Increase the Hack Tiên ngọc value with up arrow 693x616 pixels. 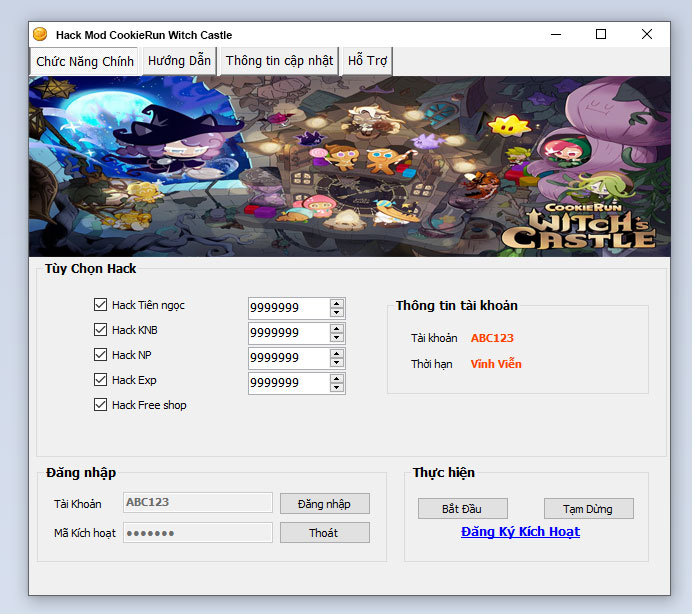click(337, 304)
